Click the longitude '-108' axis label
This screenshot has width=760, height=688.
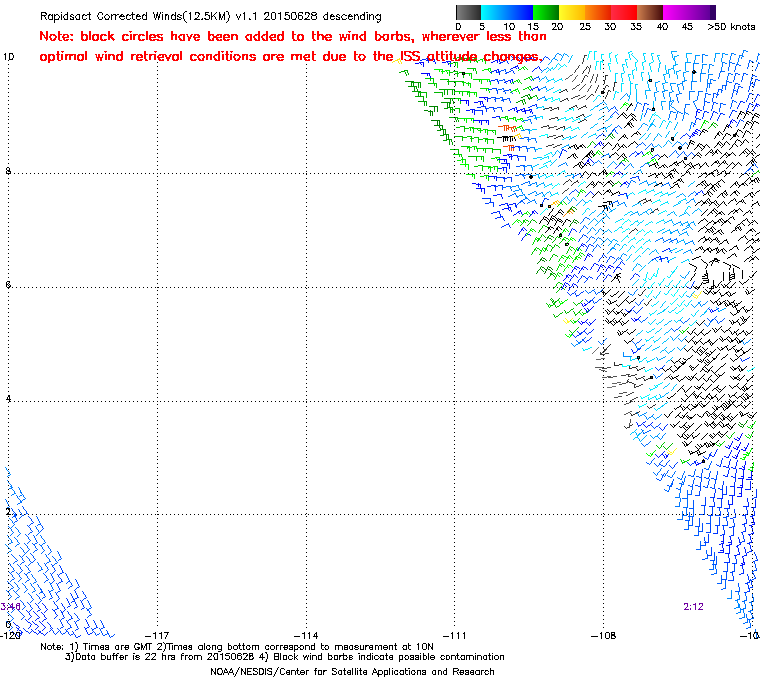click(x=603, y=635)
